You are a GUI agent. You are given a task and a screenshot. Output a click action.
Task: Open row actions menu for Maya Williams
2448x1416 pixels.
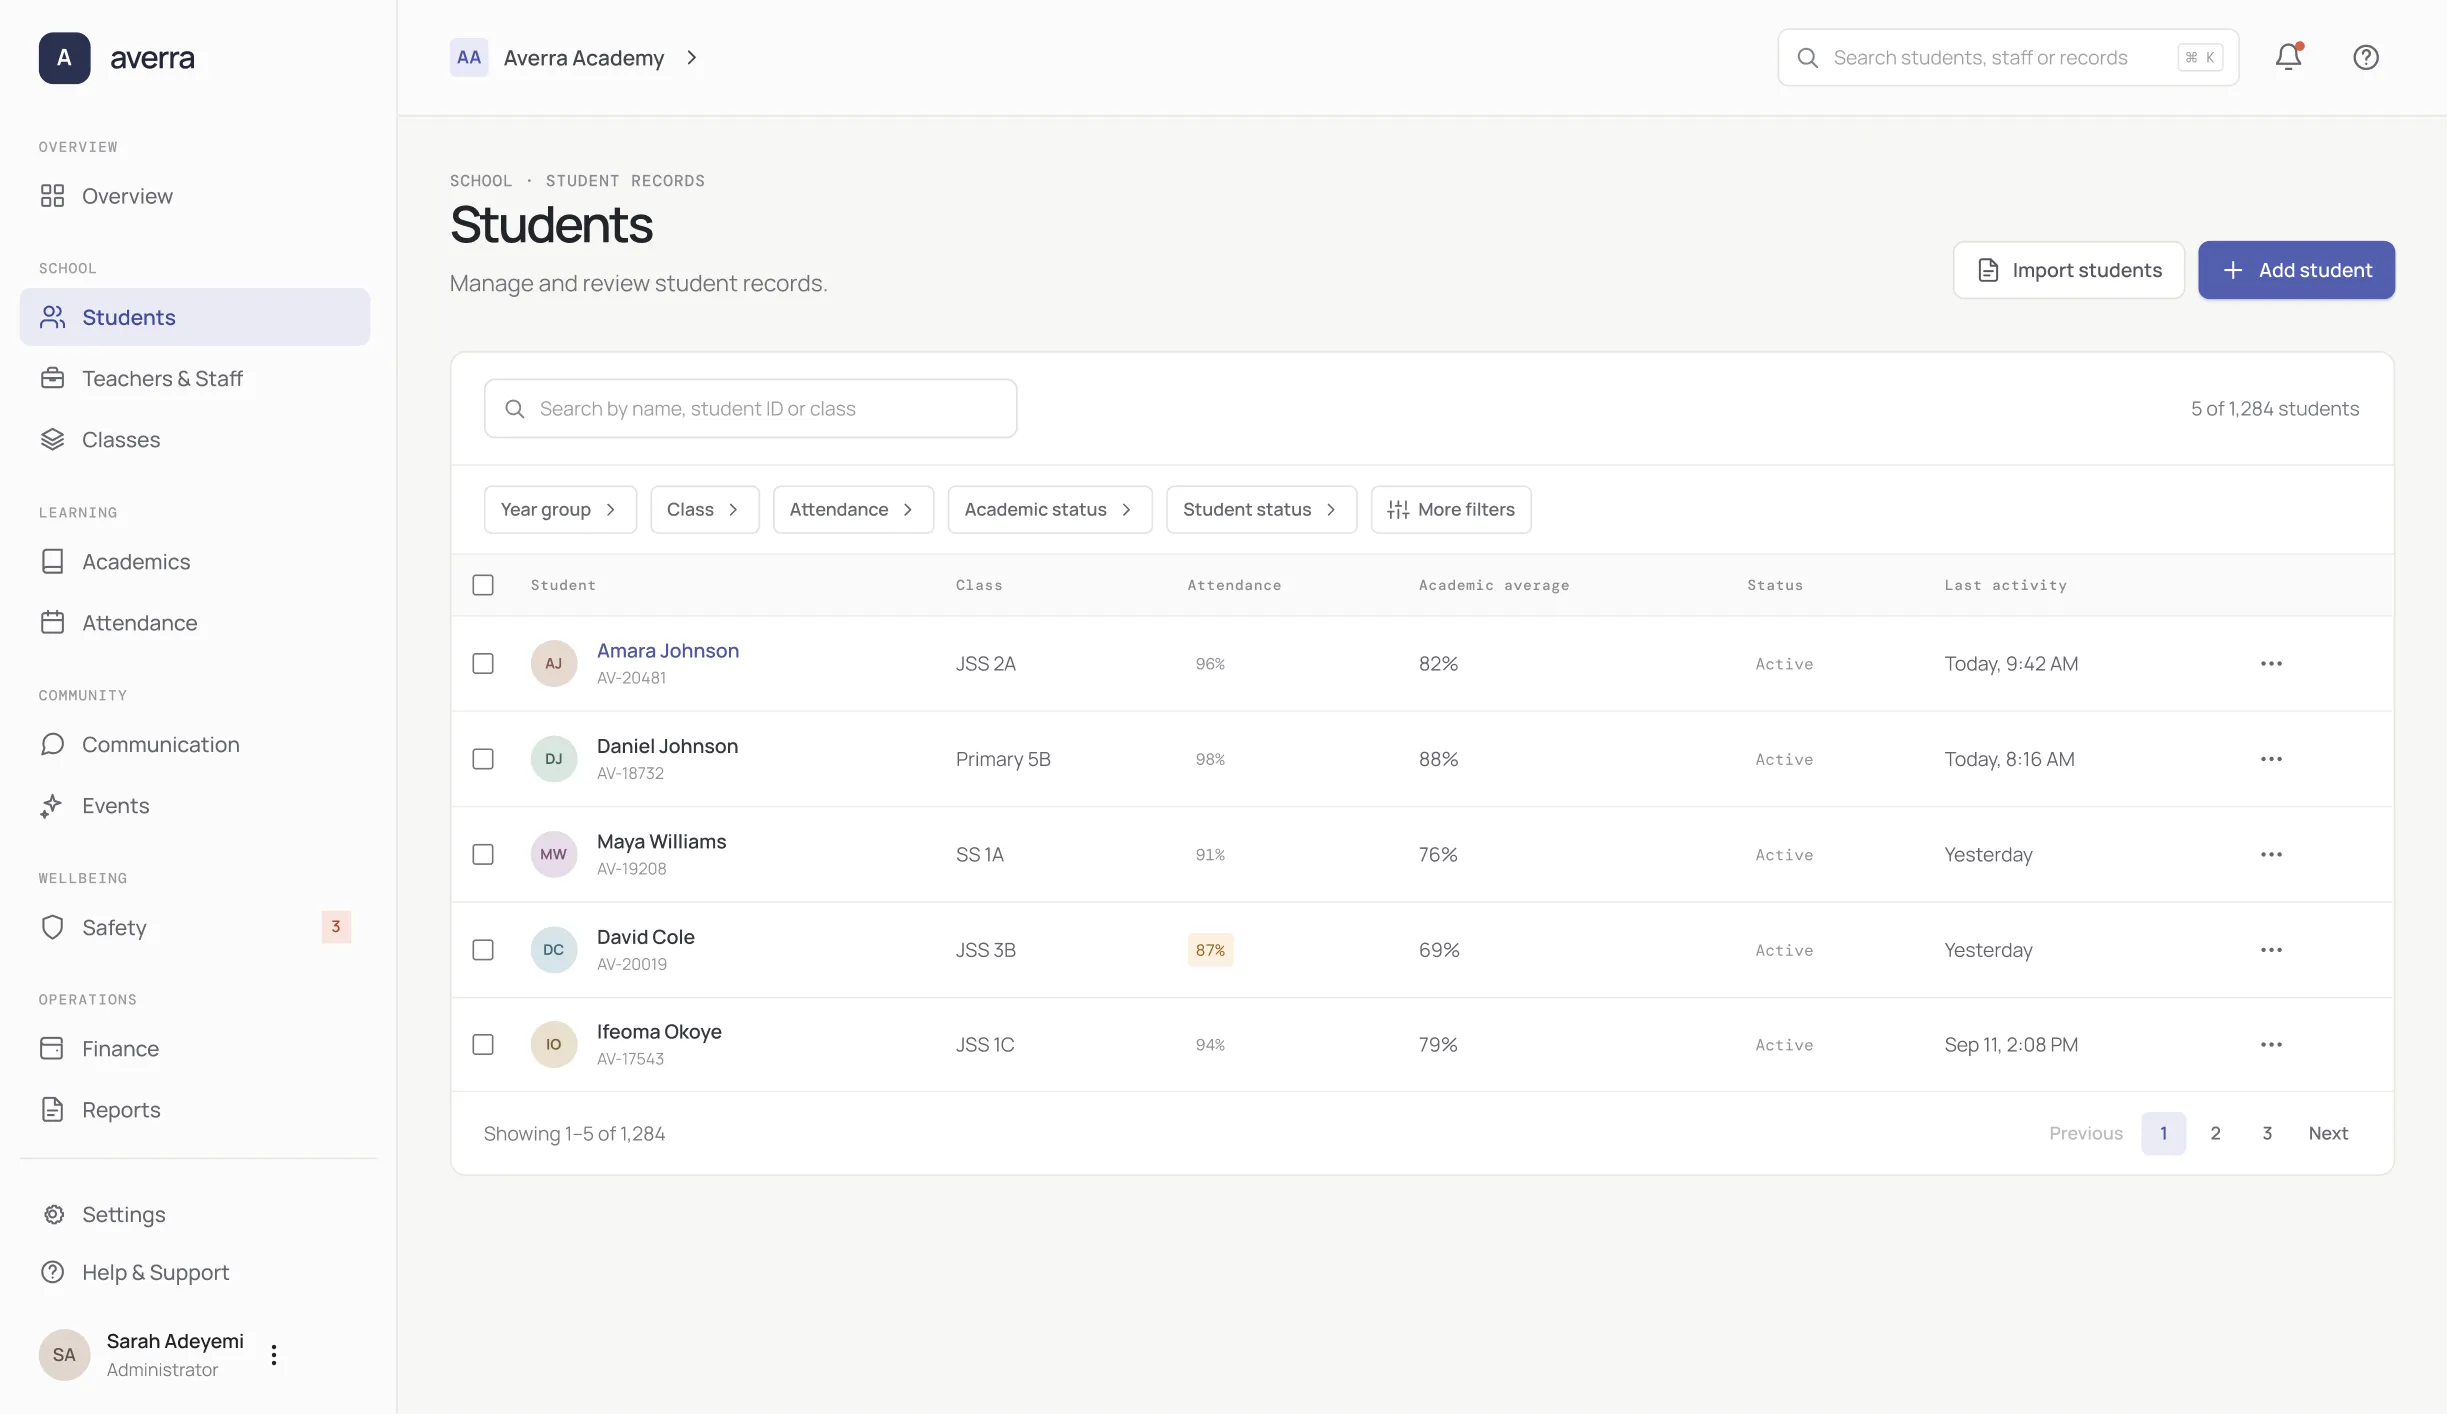pos(2271,854)
